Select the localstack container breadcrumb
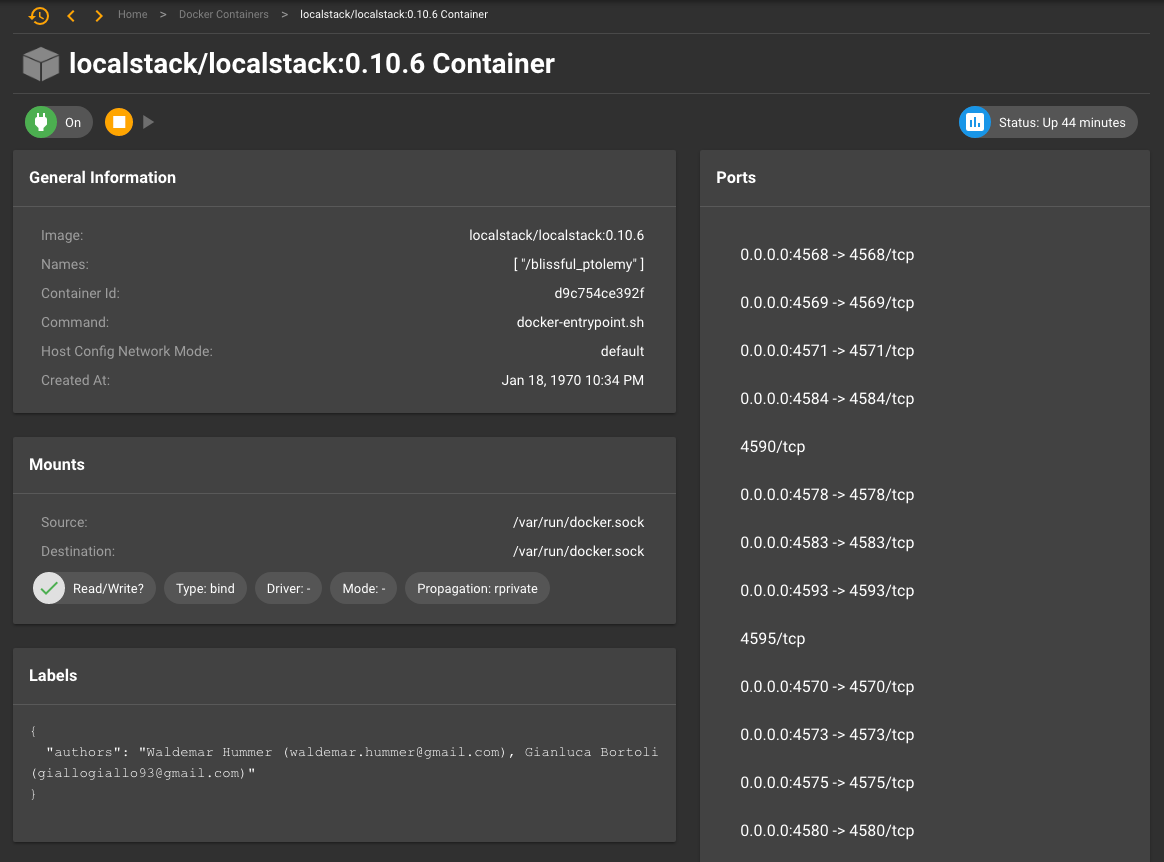The width and height of the screenshot is (1164, 862). (x=393, y=14)
